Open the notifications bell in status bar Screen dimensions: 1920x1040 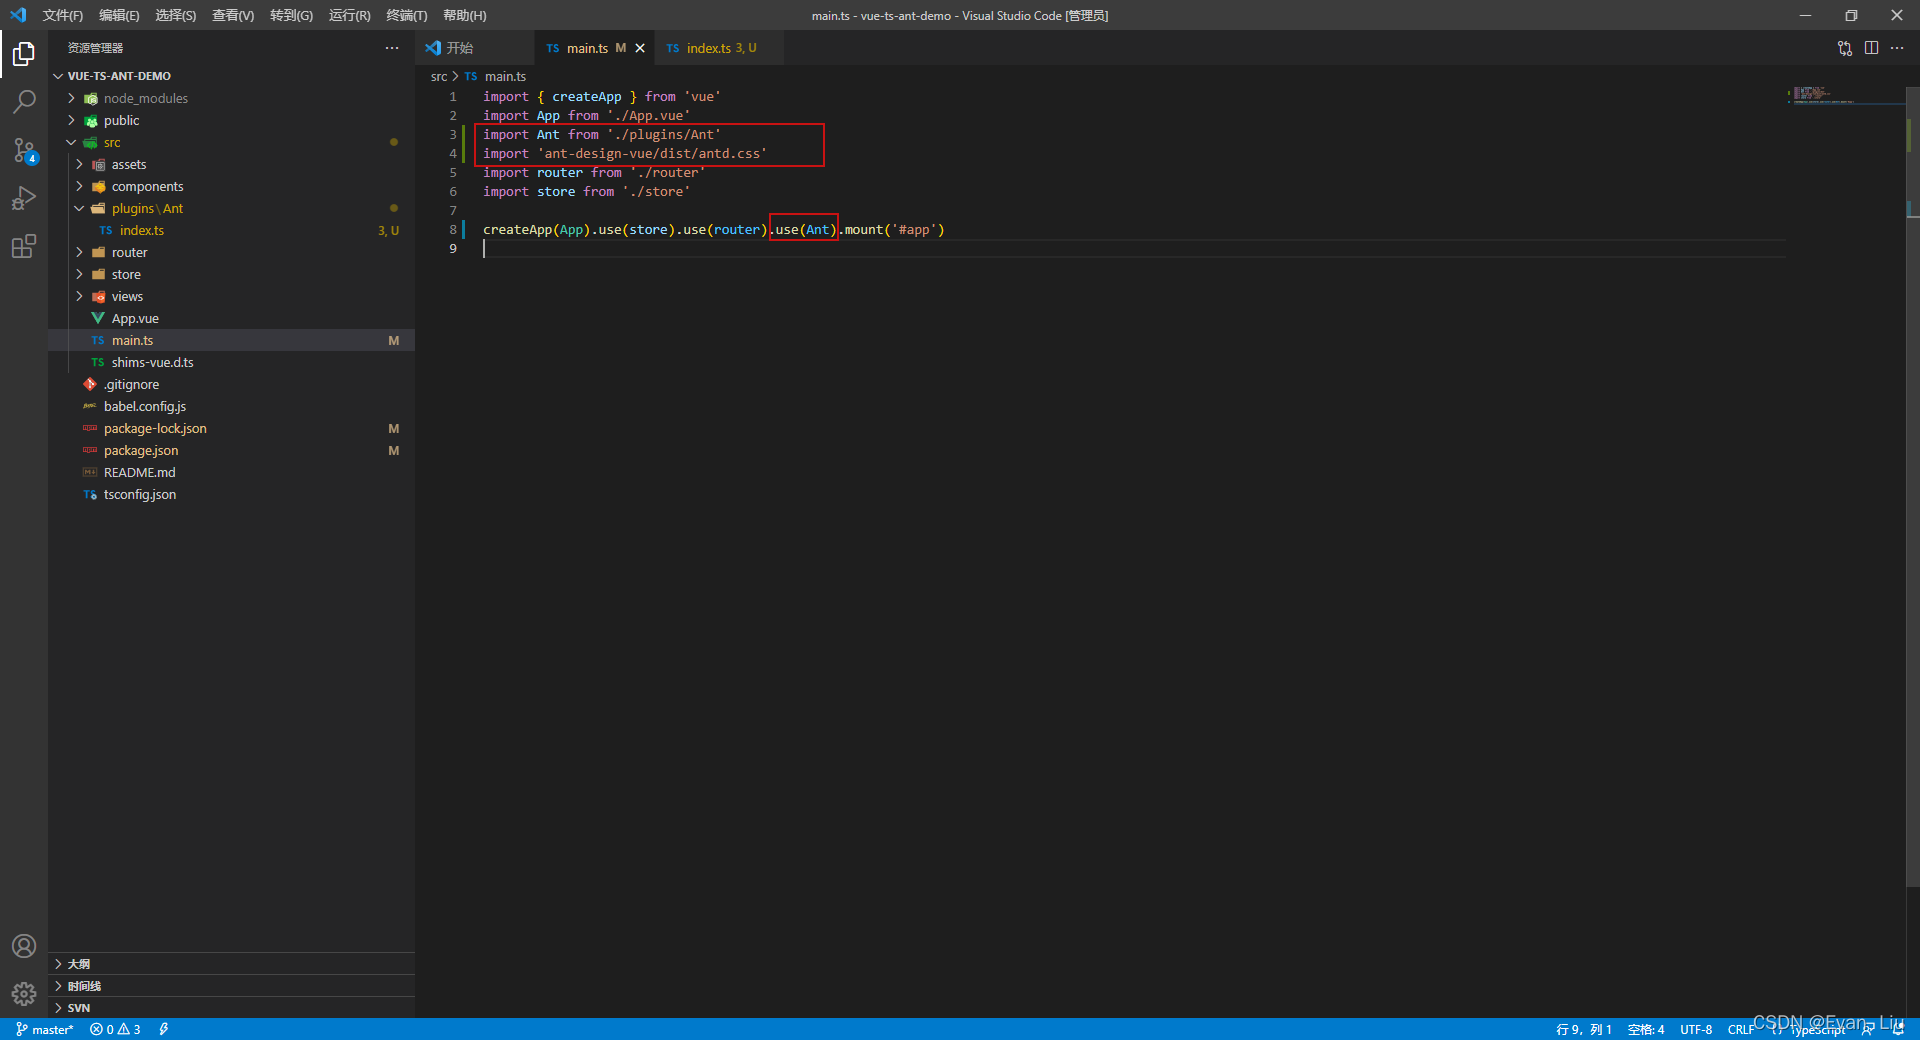point(1898,1029)
